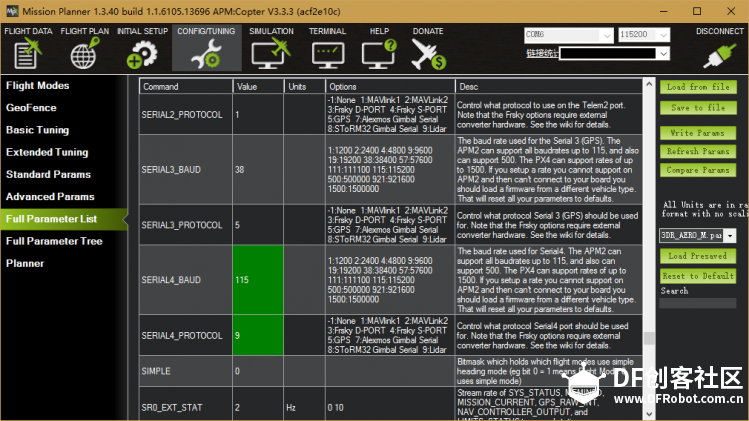Select the SERIAL2_PROTOCOL value cell showing 1
This screenshot has height=421, width=749.
pos(258,114)
